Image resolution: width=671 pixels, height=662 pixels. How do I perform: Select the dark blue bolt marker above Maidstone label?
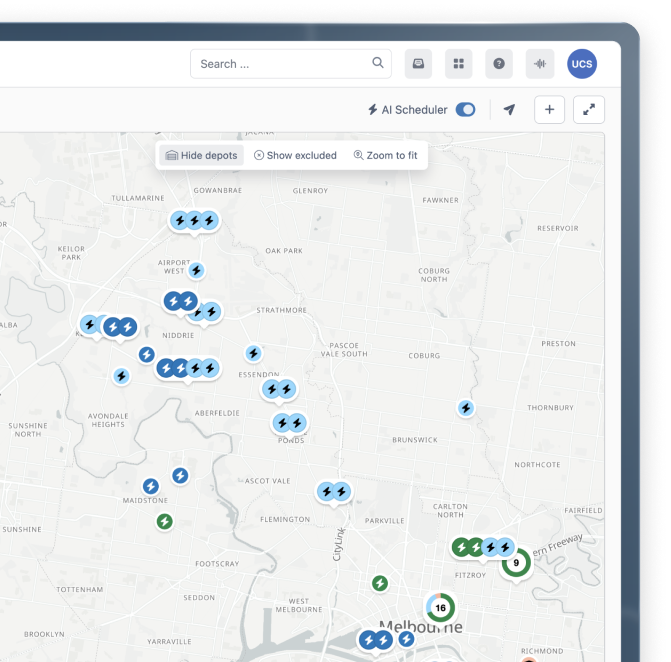151,487
